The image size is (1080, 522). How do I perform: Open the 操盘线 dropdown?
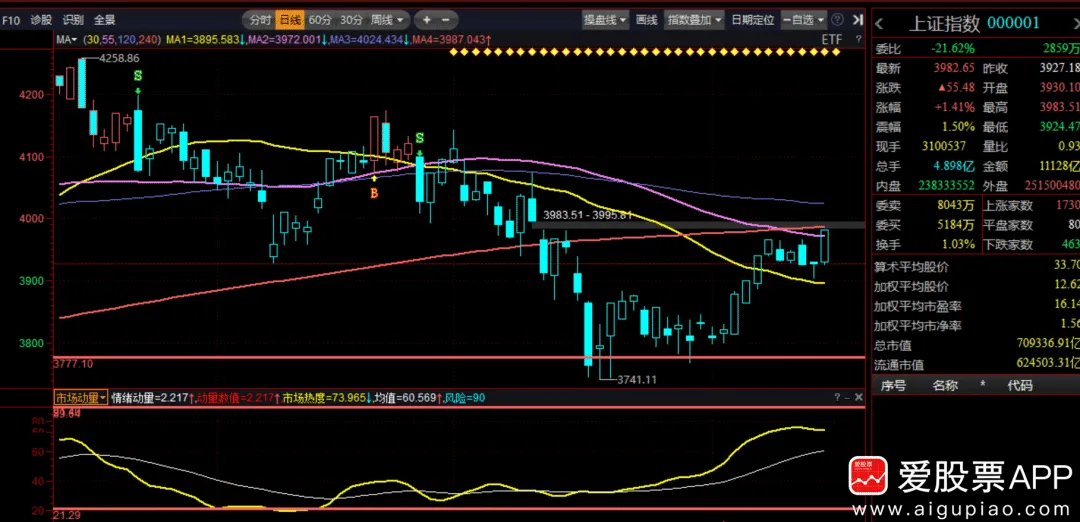pyautogui.click(x=605, y=20)
